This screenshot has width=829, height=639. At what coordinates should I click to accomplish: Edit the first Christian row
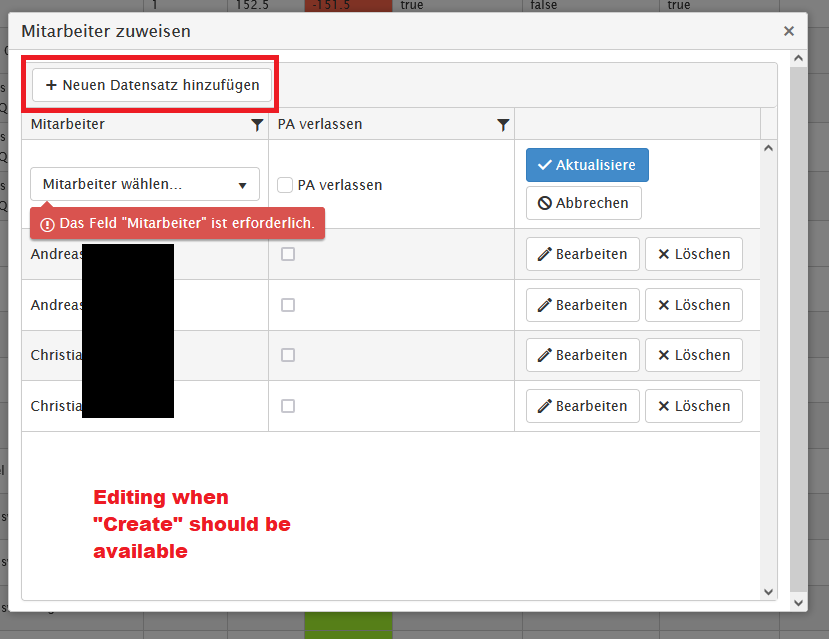pos(582,355)
